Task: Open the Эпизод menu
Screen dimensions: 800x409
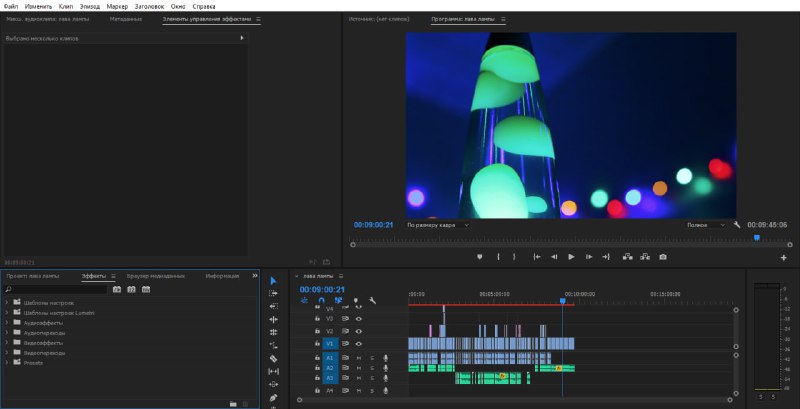Action: click(x=90, y=6)
